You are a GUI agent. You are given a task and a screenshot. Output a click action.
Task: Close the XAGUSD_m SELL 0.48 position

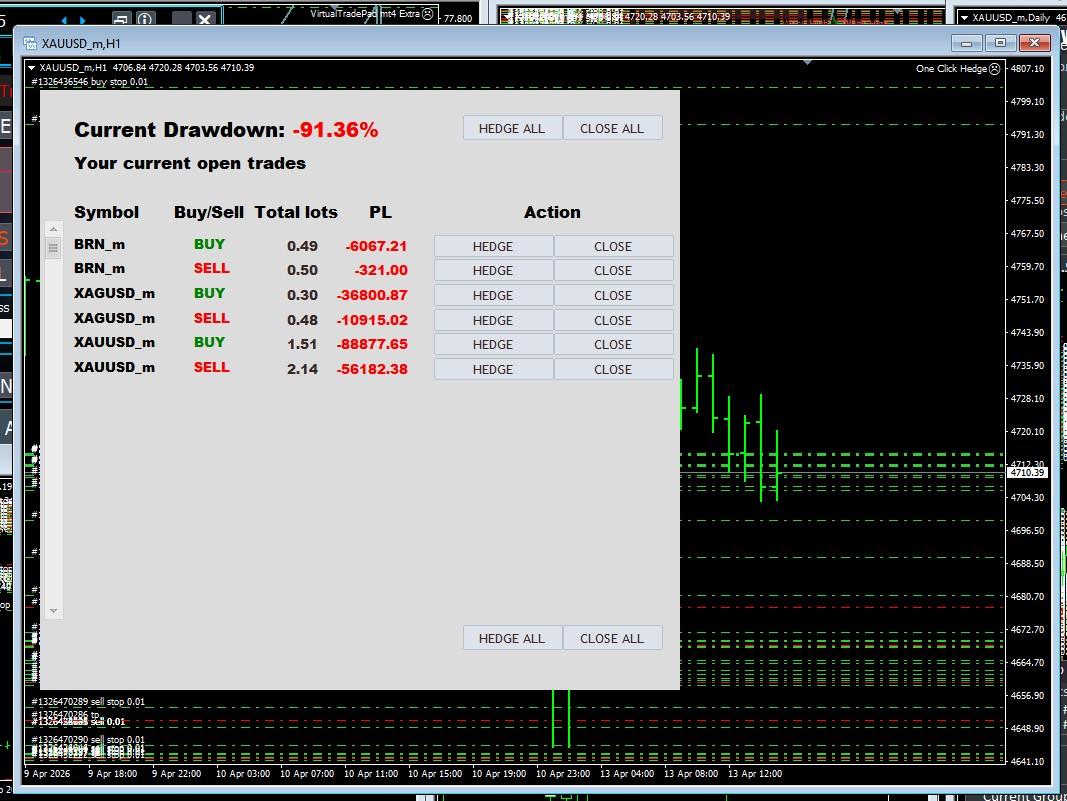[x=613, y=320]
